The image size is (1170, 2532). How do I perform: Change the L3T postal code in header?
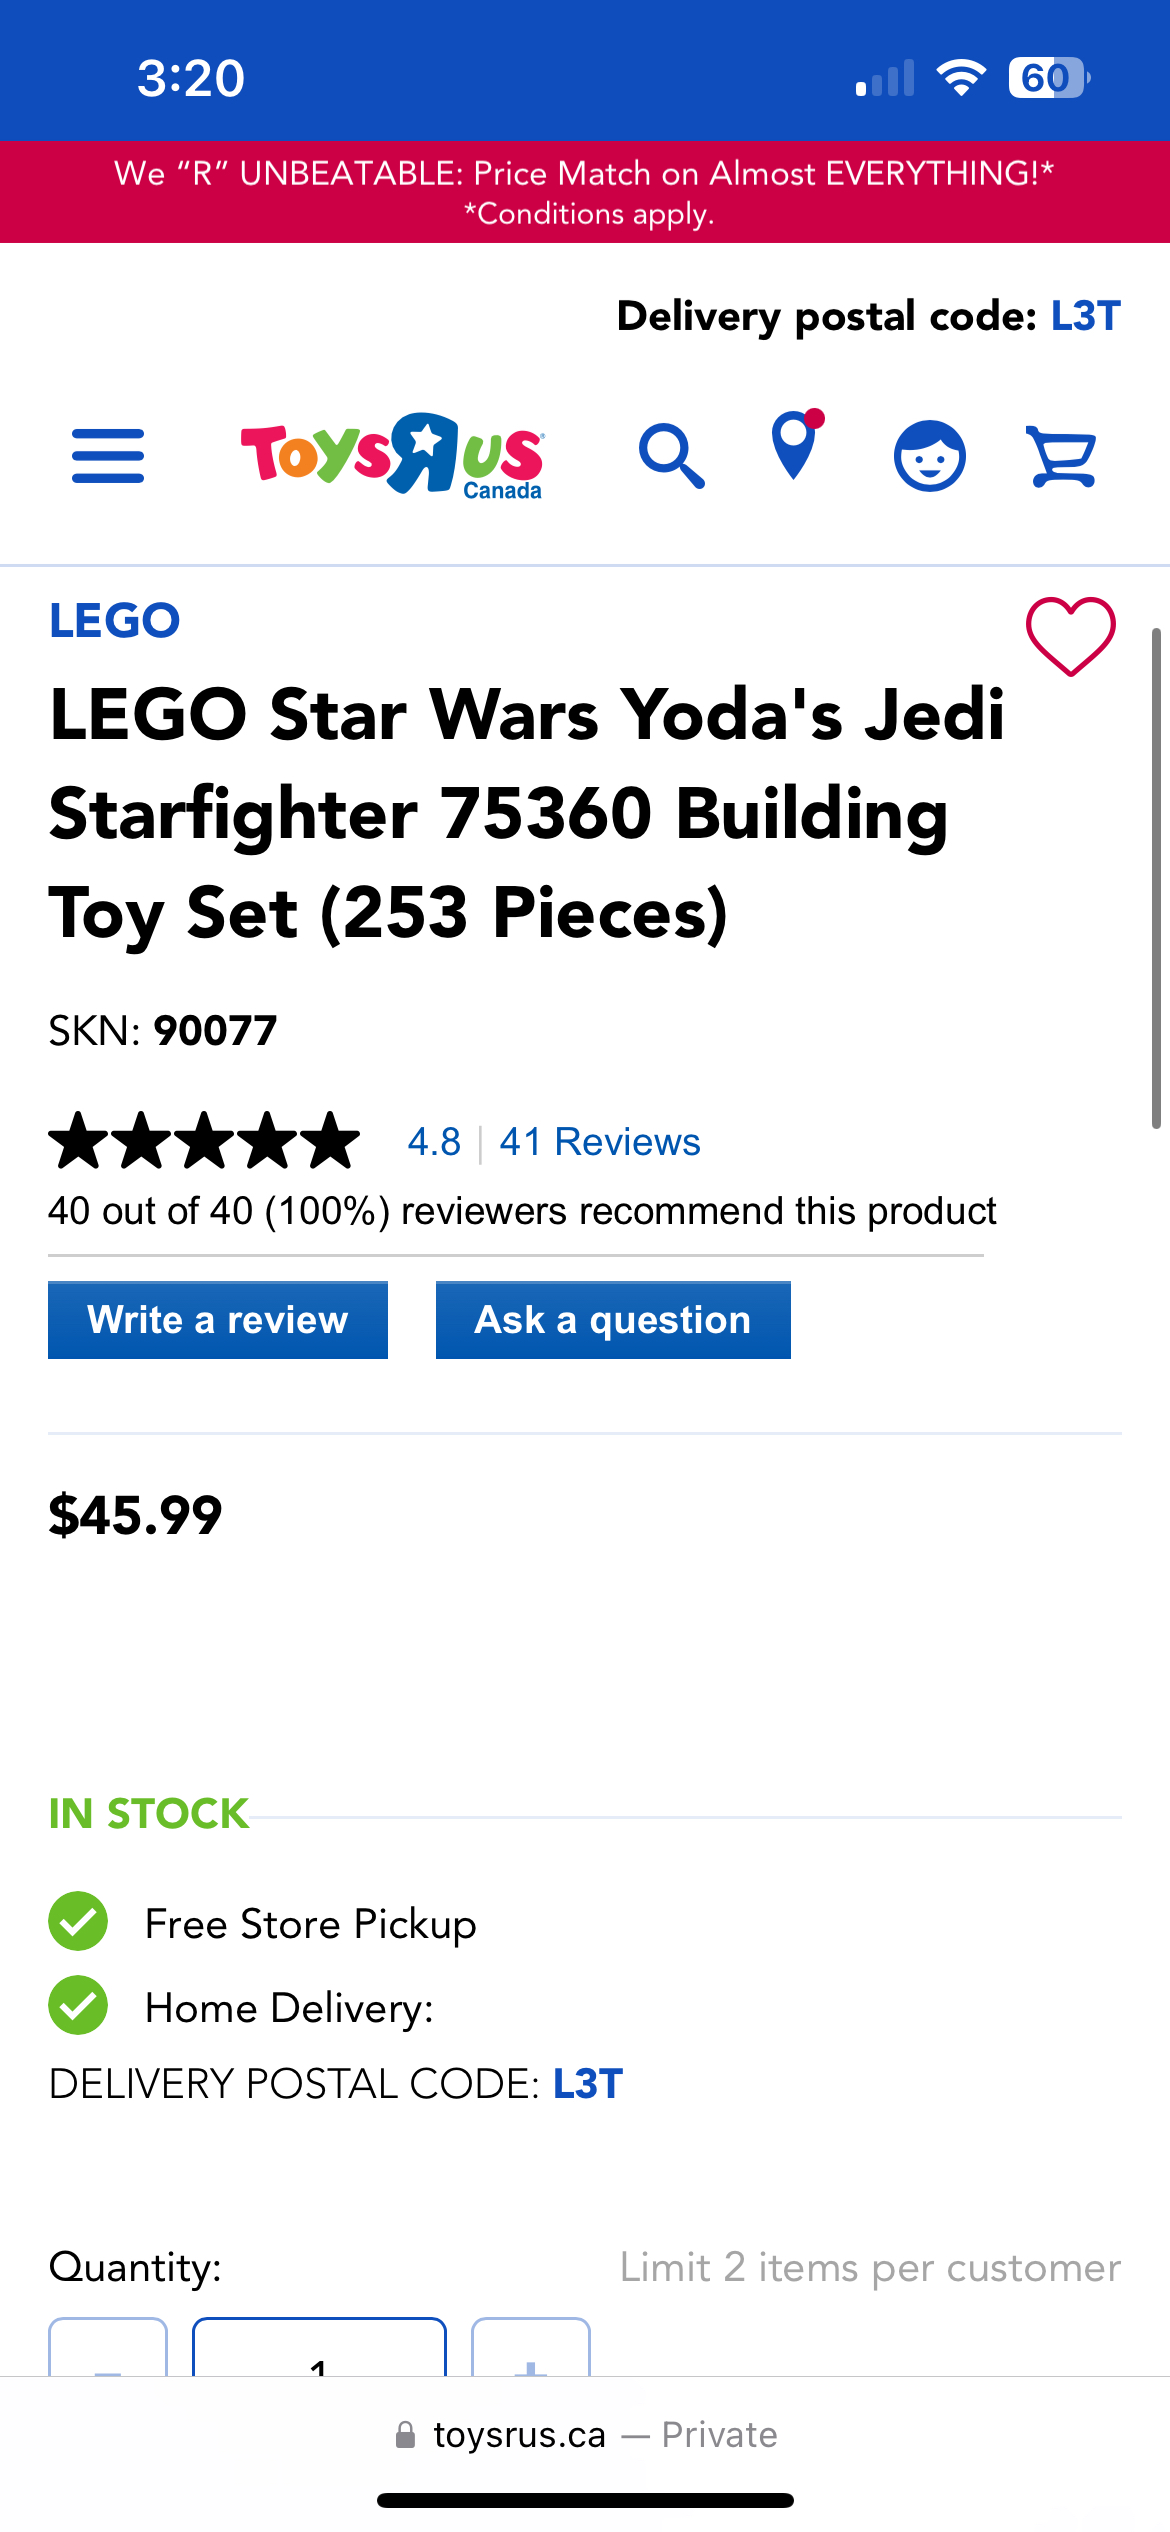[x=1085, y=316]
